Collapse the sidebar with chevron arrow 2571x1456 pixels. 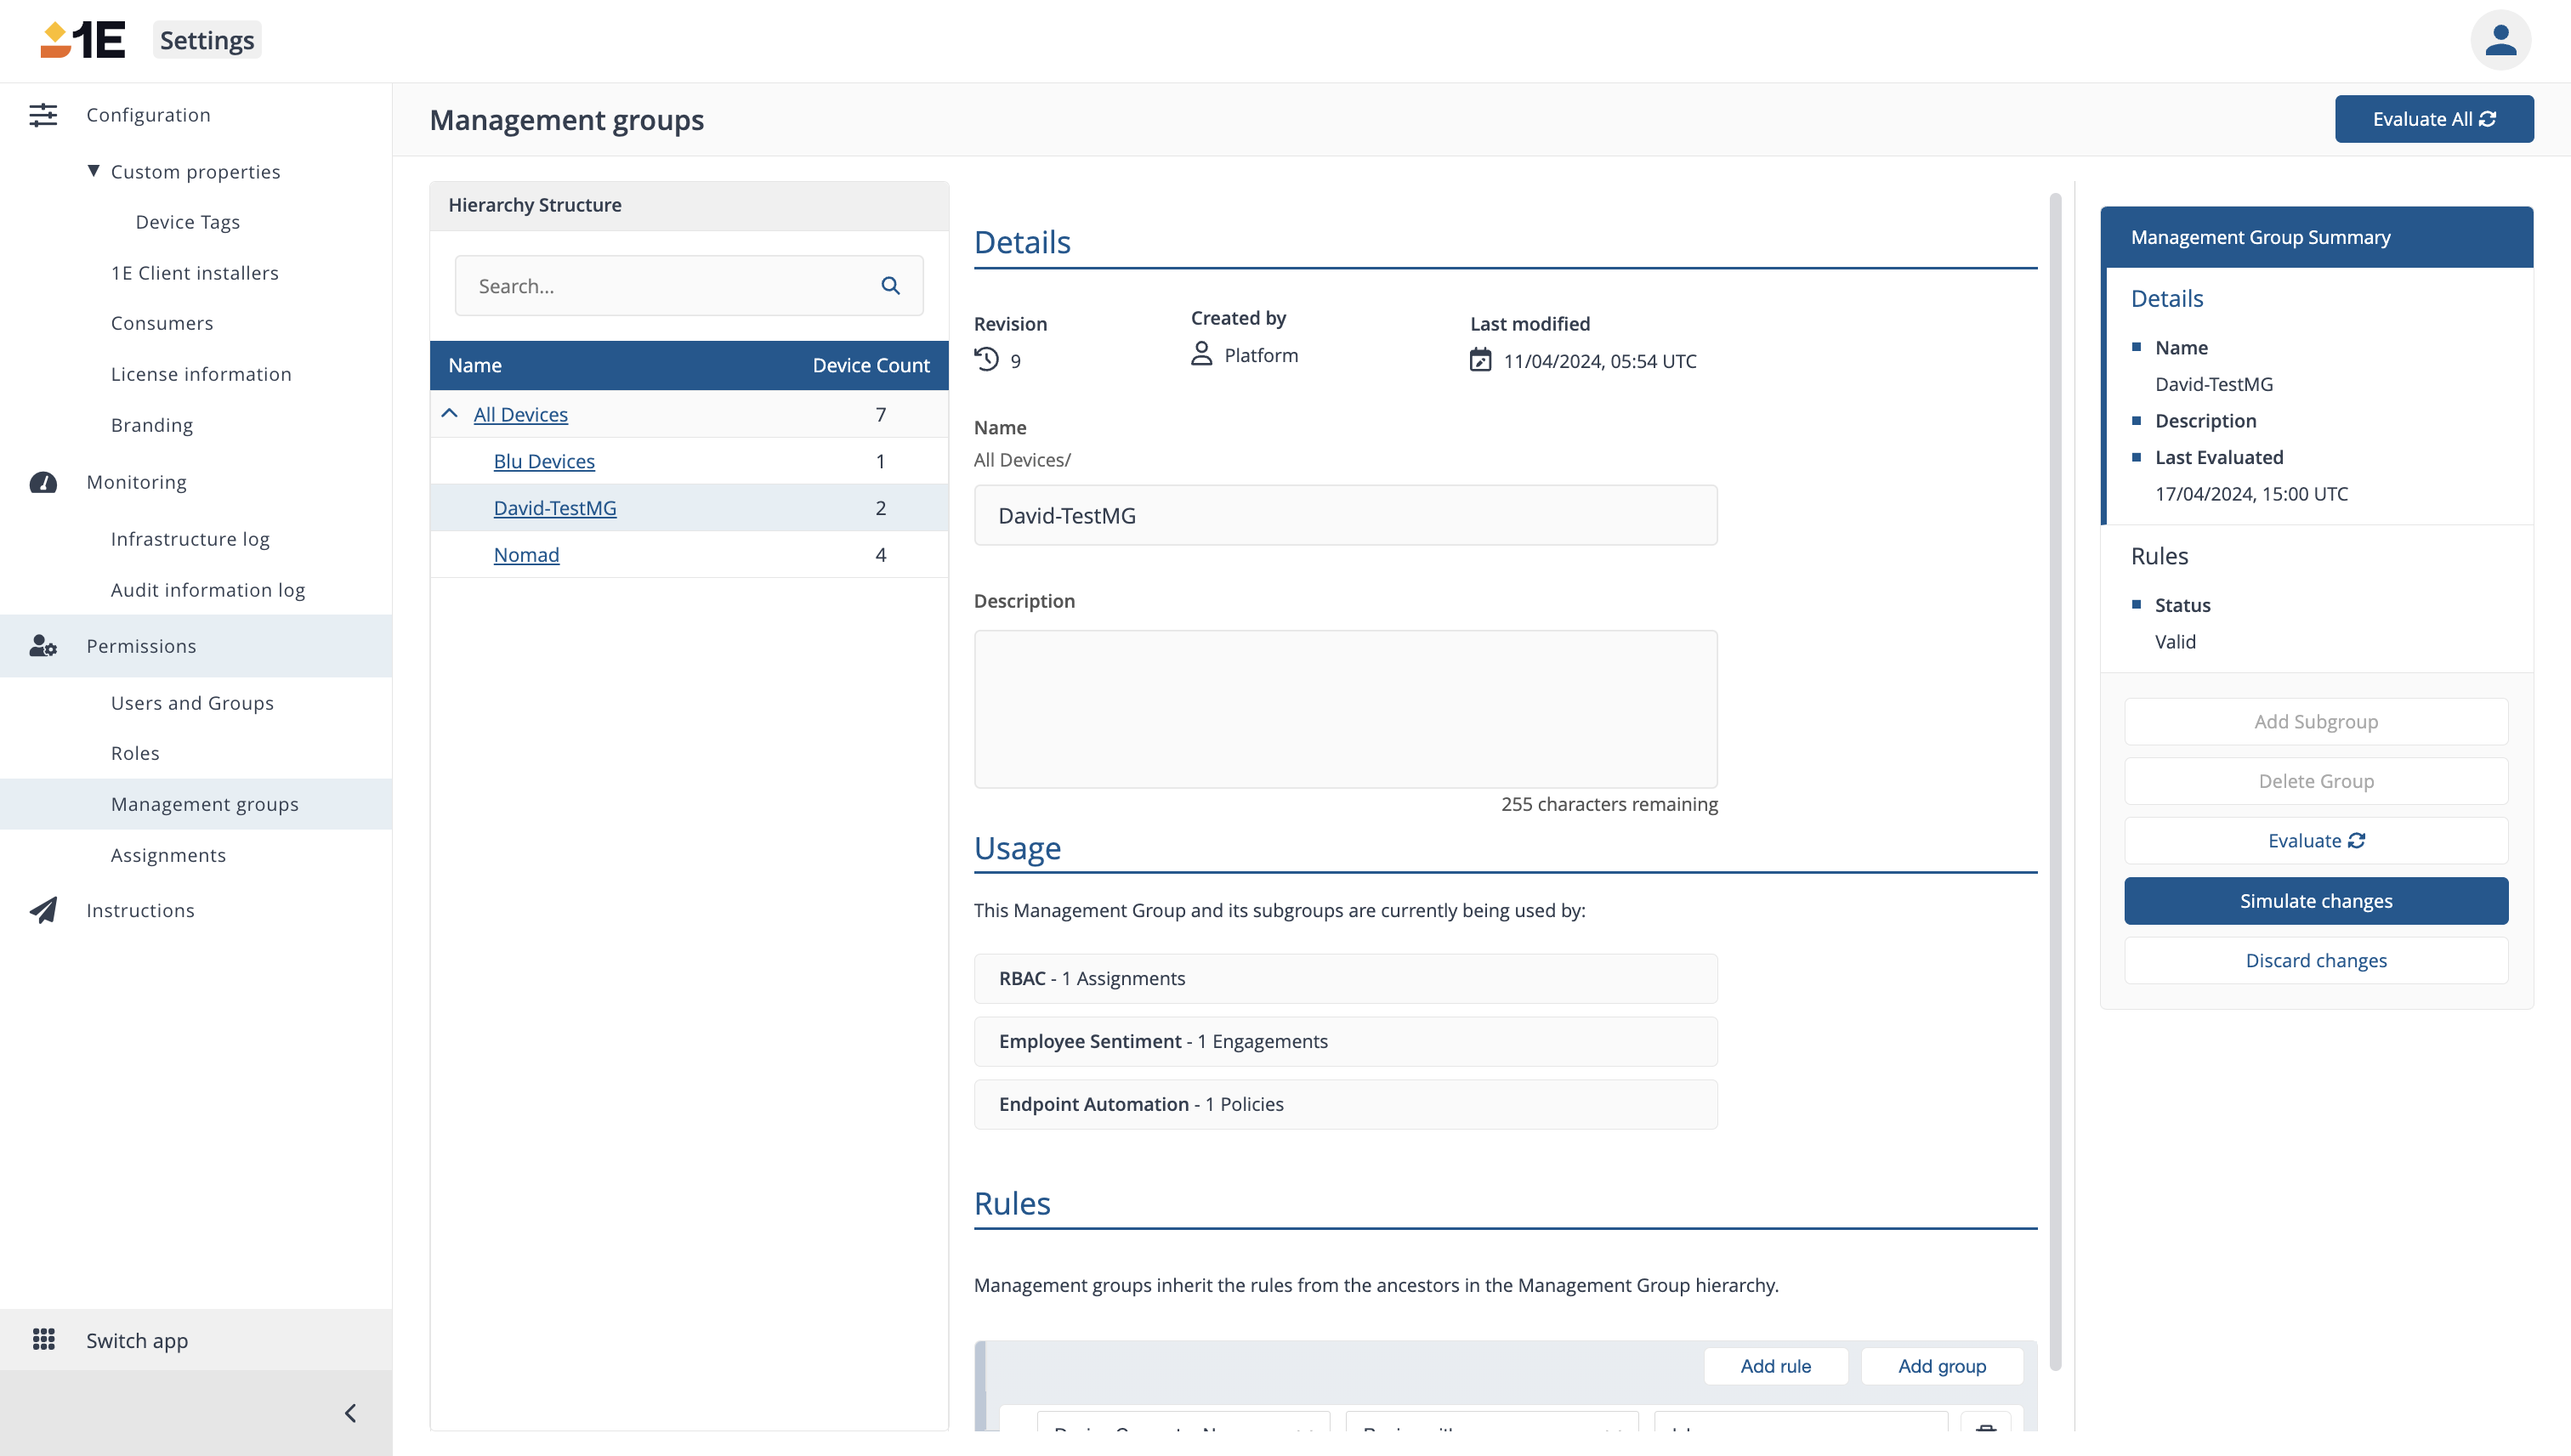(350, 1413)
